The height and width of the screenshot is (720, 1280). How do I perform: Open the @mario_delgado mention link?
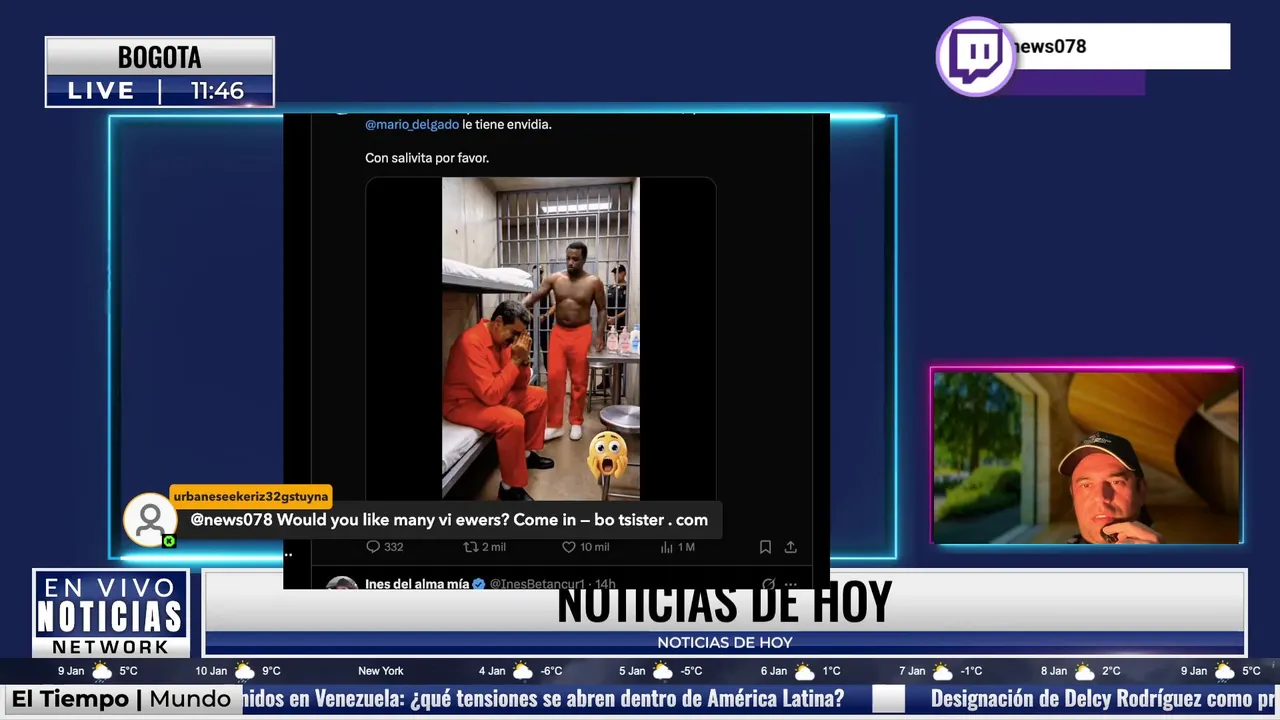(412, 125)
